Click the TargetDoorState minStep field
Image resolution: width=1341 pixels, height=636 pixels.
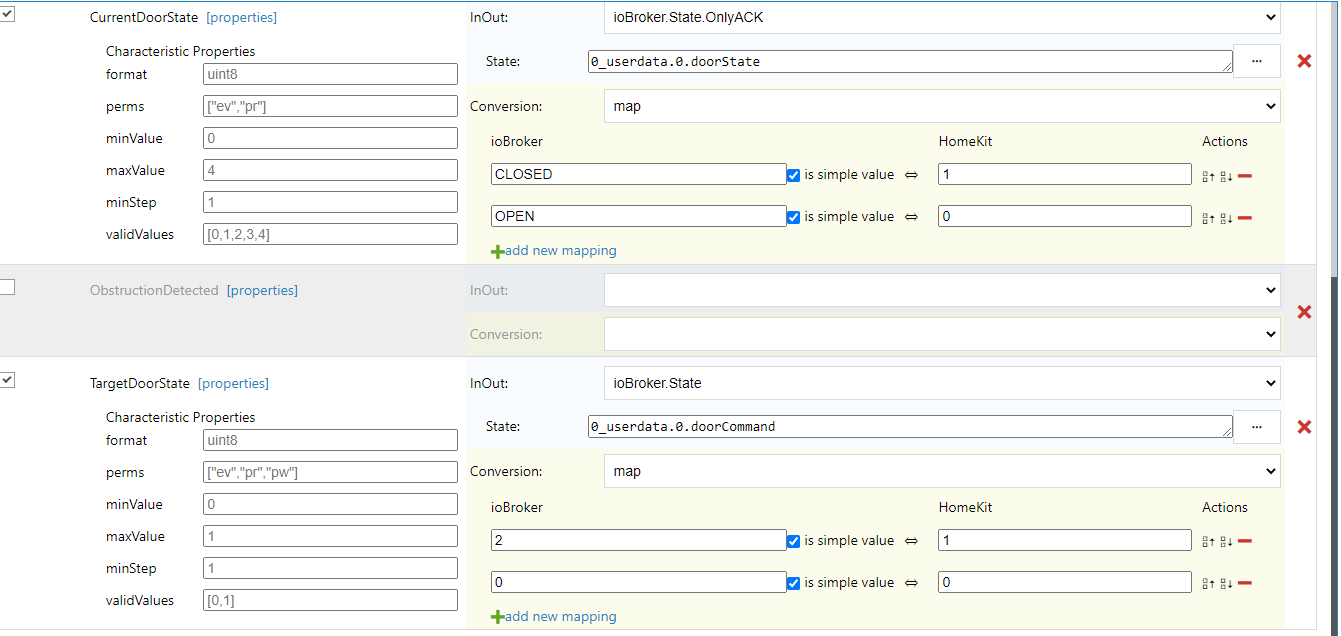tap(330, 568)
